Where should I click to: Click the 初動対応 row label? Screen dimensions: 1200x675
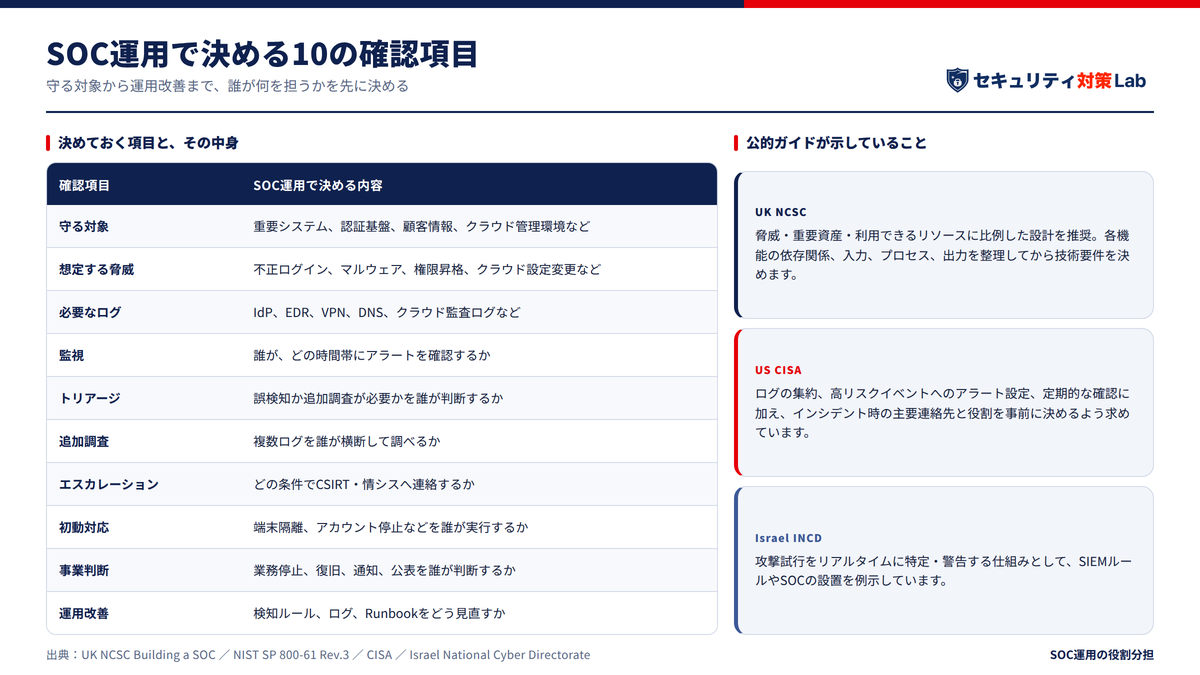pos(84,528)
